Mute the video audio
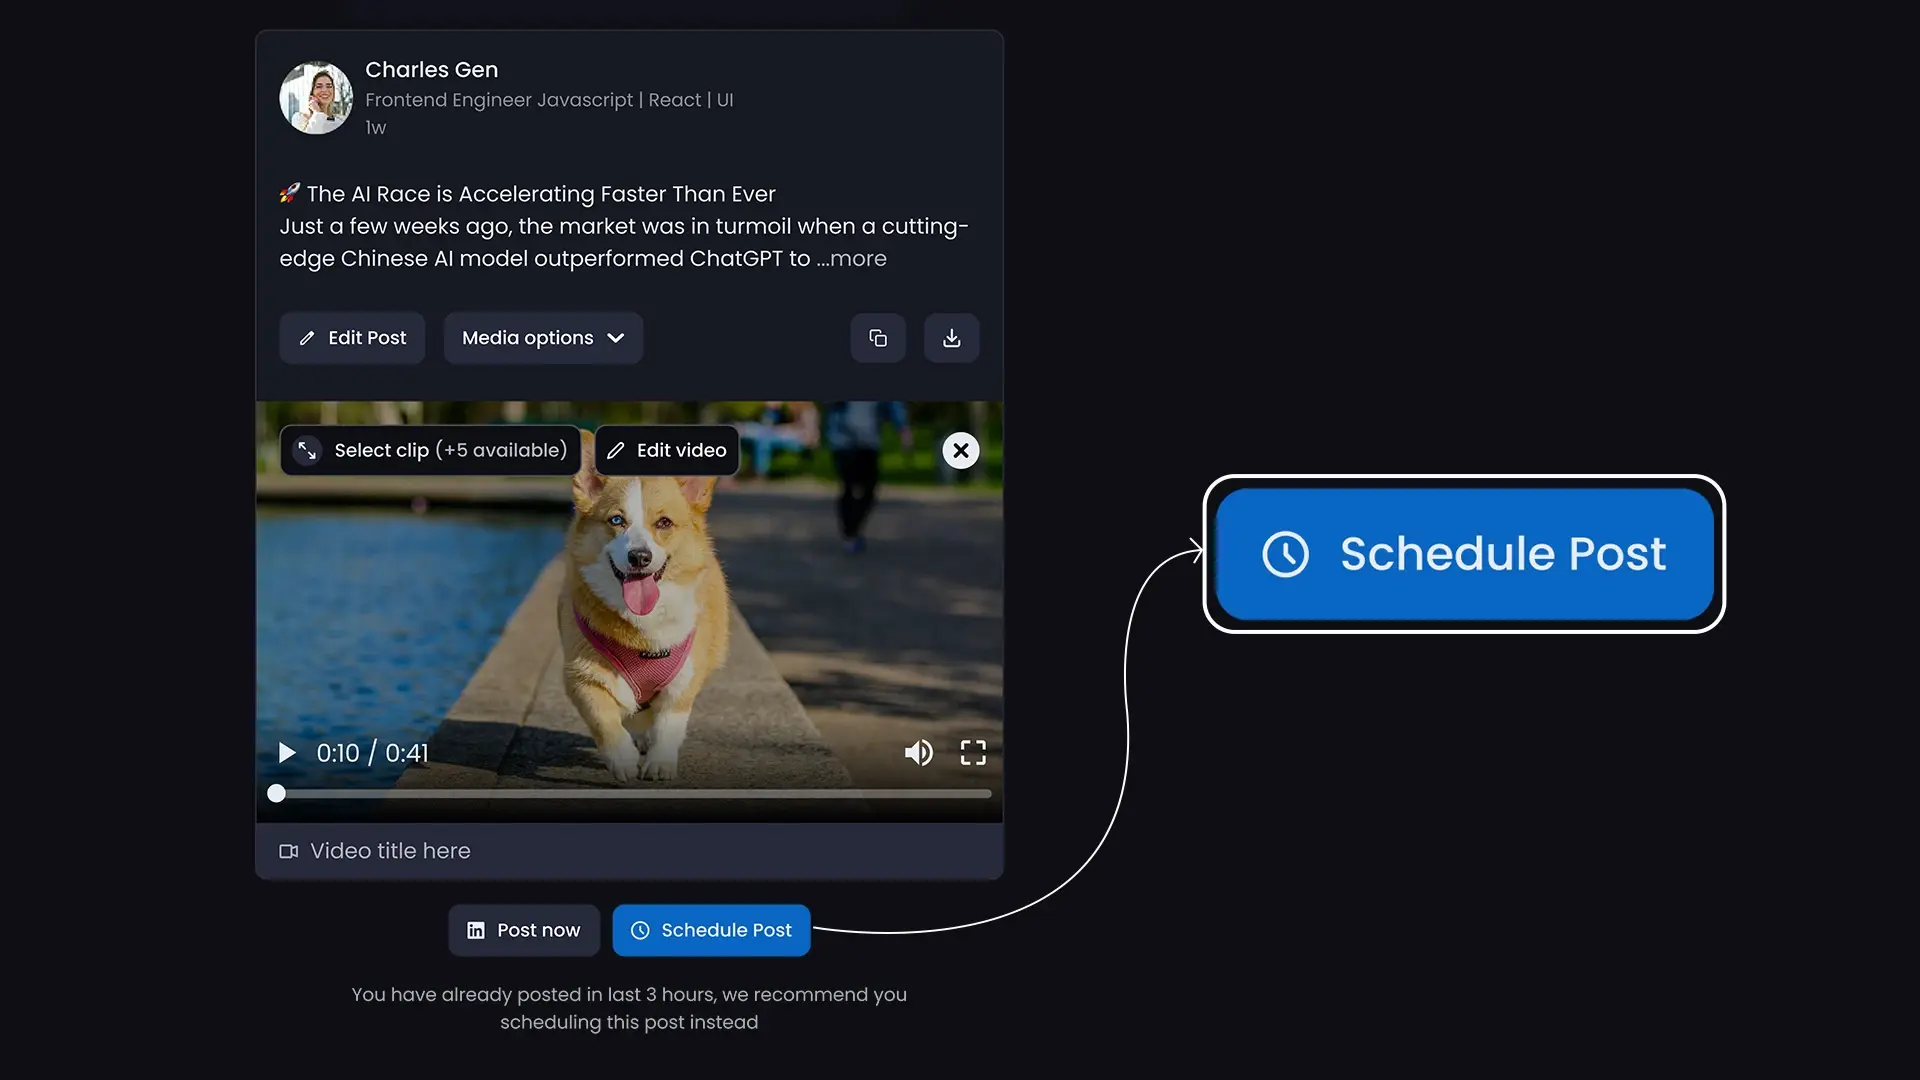The image size is (1920, 1080). [x=918, y=752]
